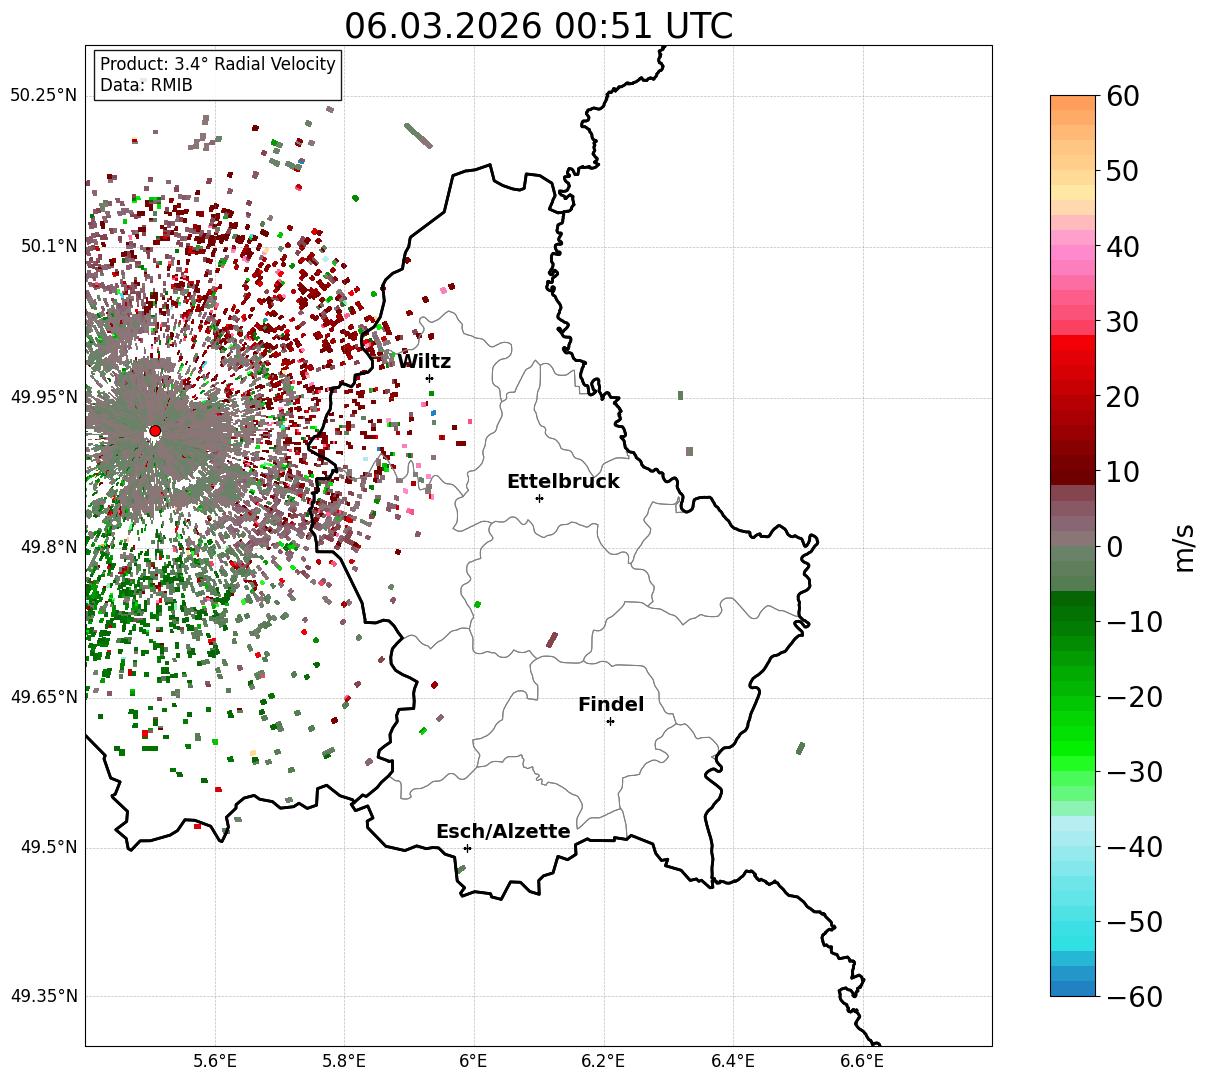Click the 49.35°N latitude label

43,996
